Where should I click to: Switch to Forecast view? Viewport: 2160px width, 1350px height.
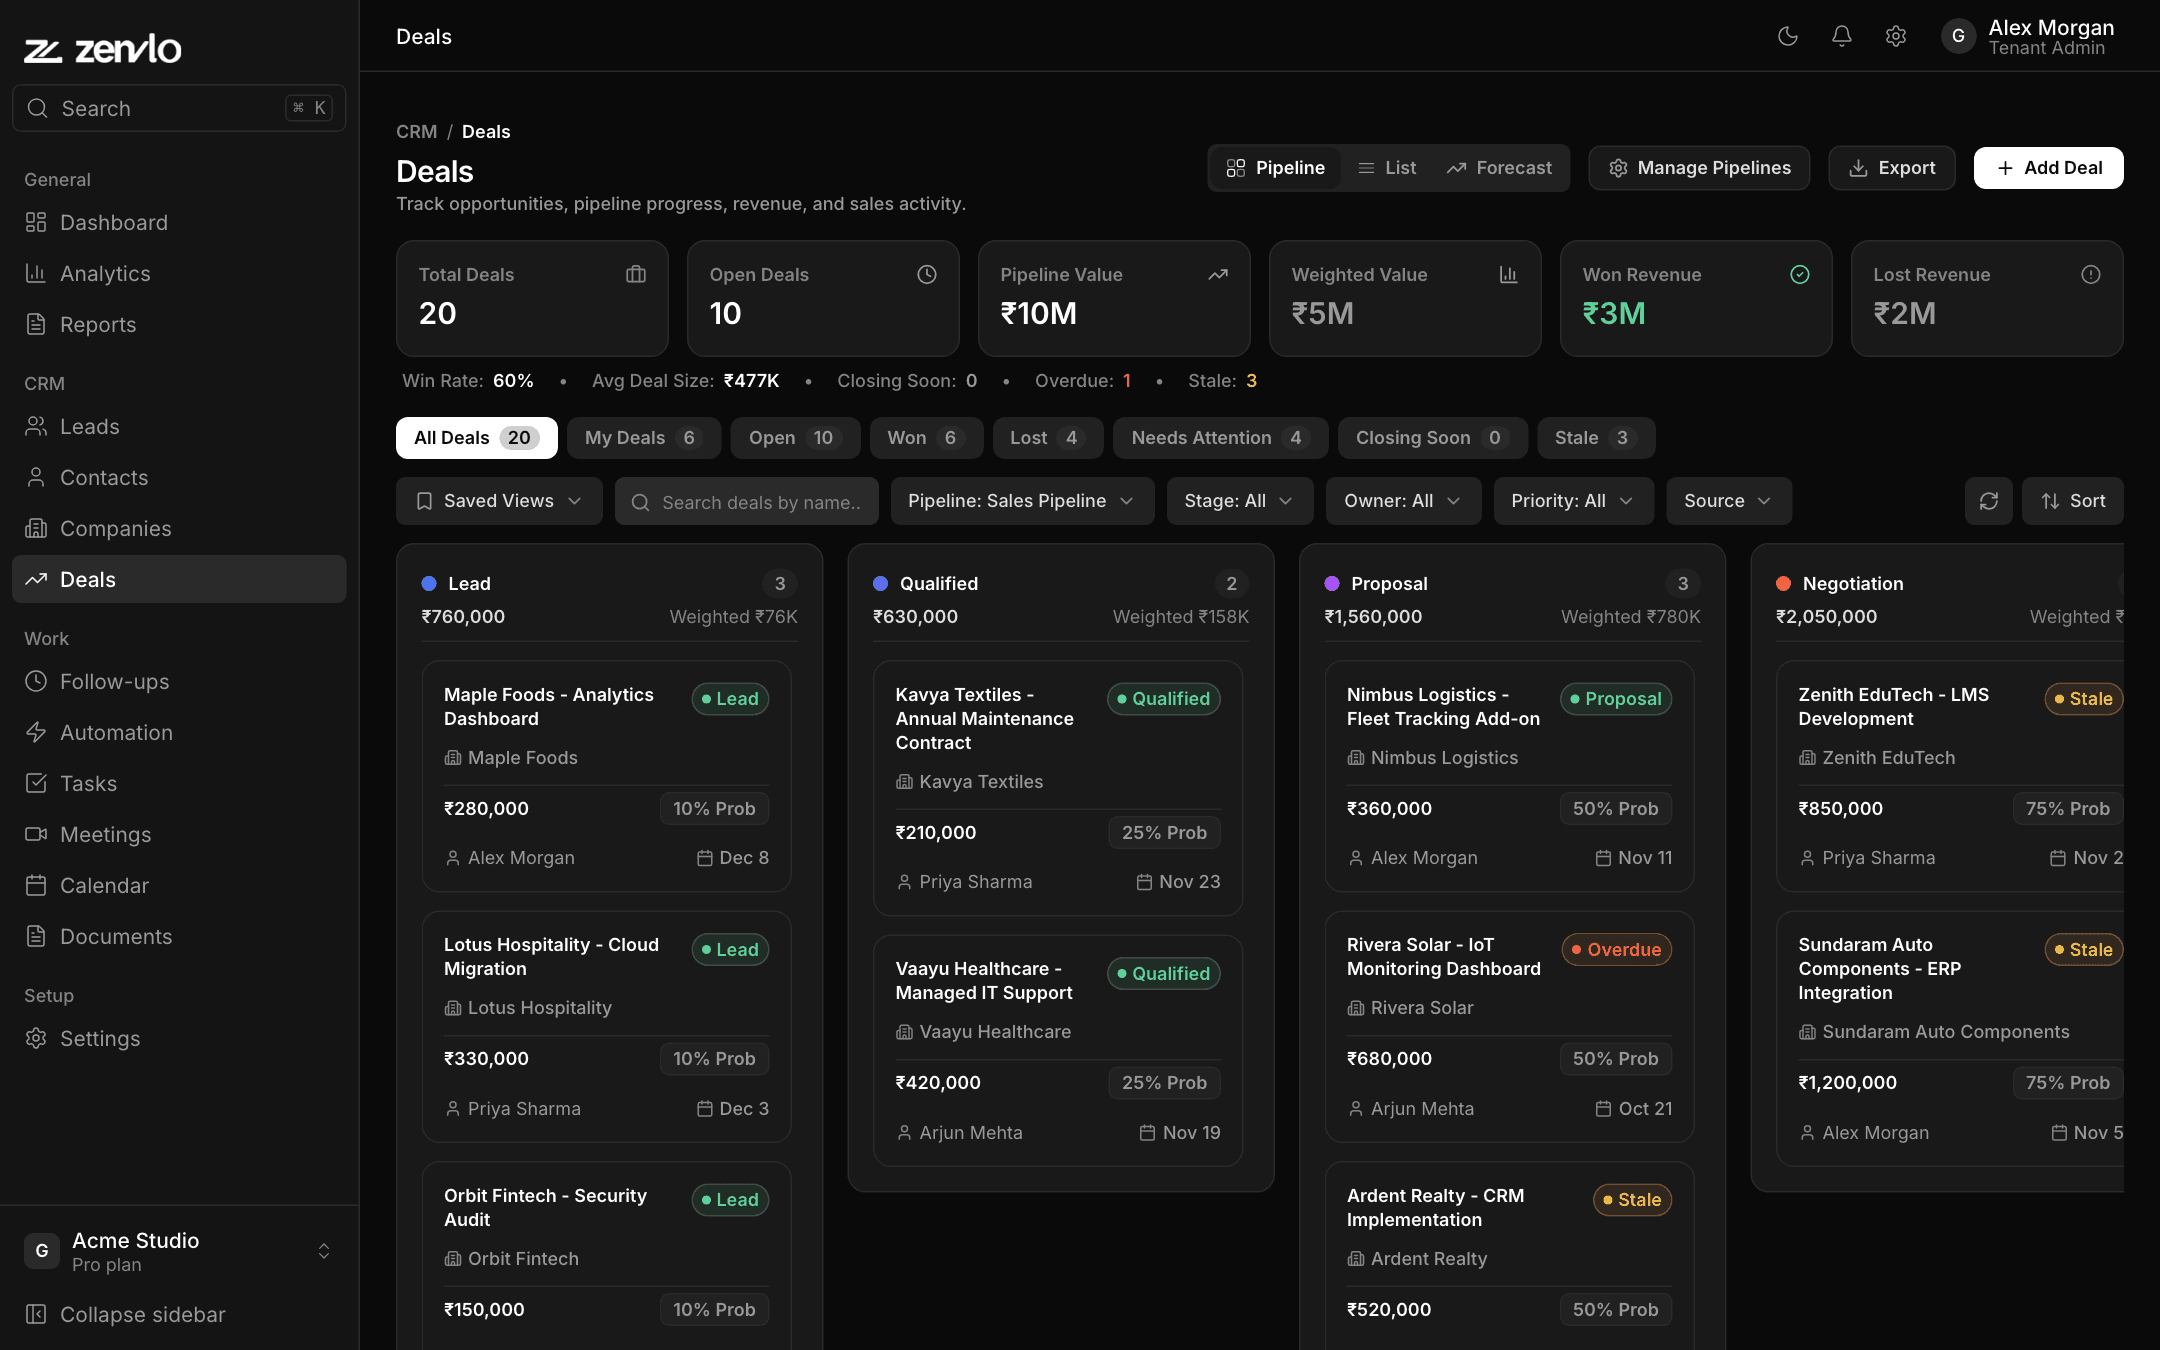[1499, 168]
